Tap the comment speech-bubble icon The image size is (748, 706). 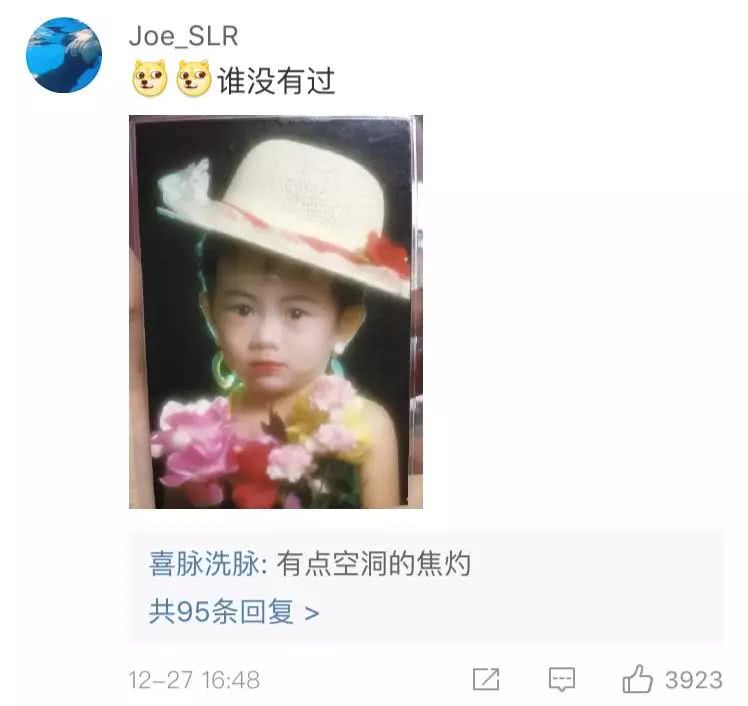[562, 679]
